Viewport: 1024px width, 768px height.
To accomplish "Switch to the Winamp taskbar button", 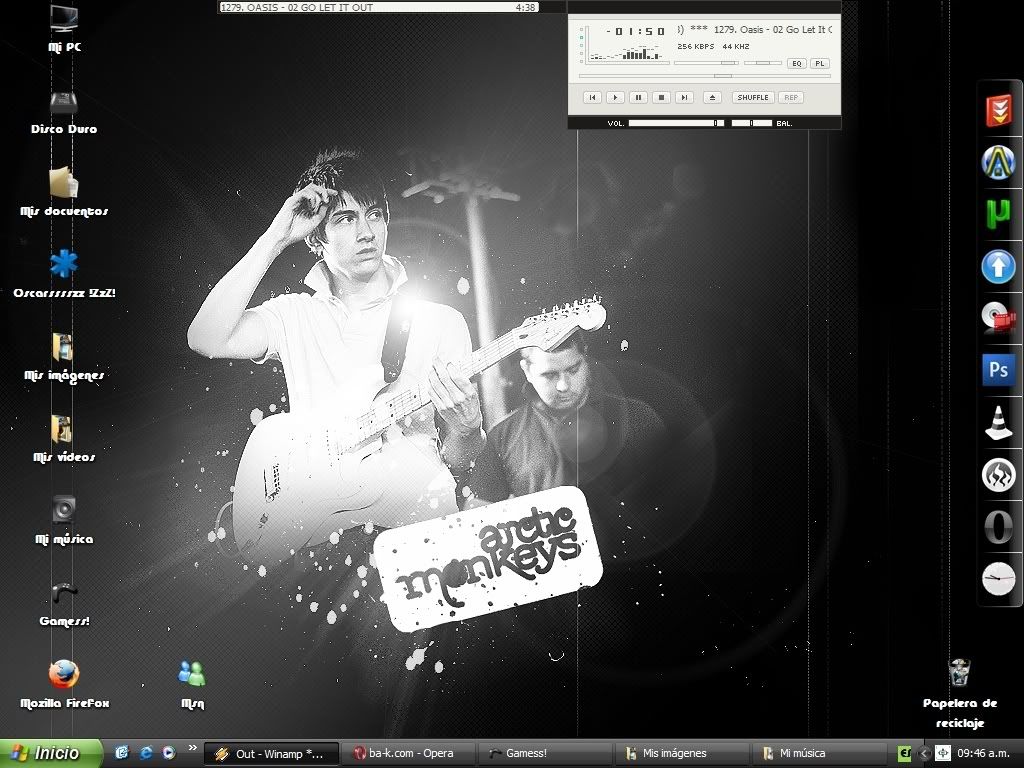I will [271, 754].
